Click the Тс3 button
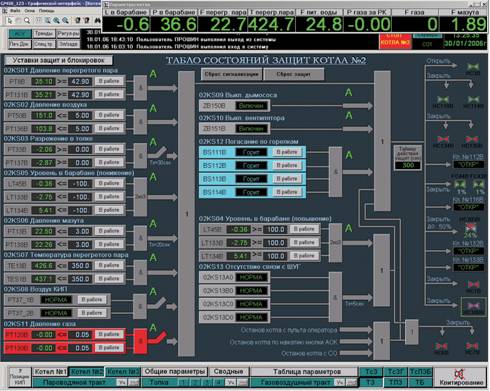The width and height of the screenshot is (490, 391). click(370, 371)
